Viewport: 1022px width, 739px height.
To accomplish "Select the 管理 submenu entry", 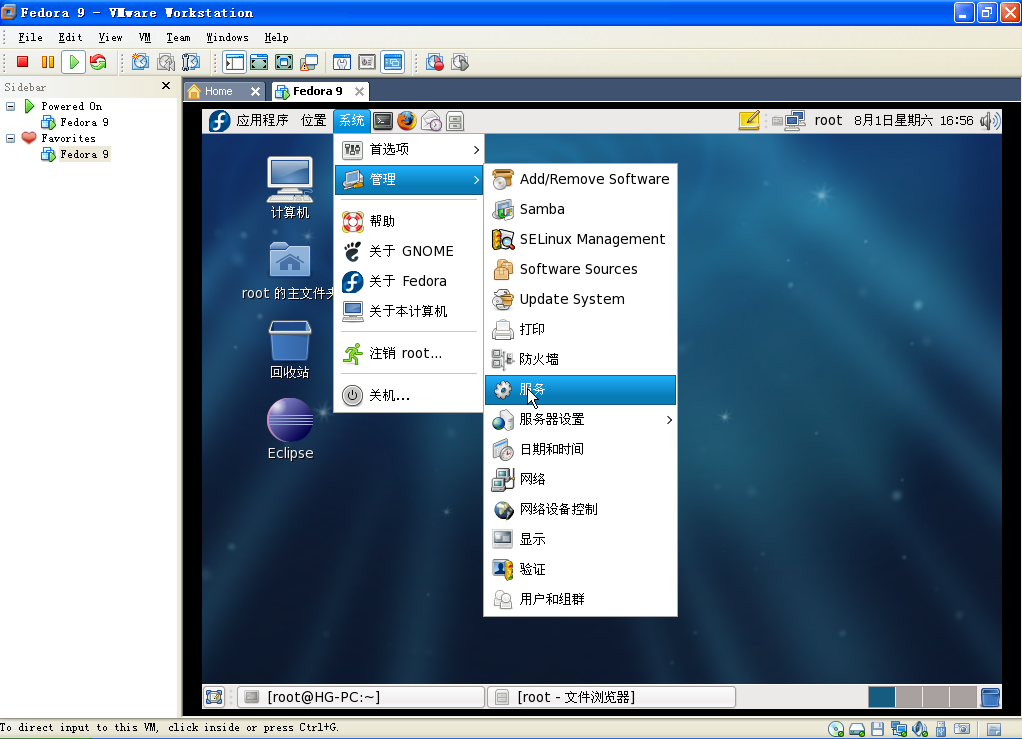I will (x=409, y=179).
